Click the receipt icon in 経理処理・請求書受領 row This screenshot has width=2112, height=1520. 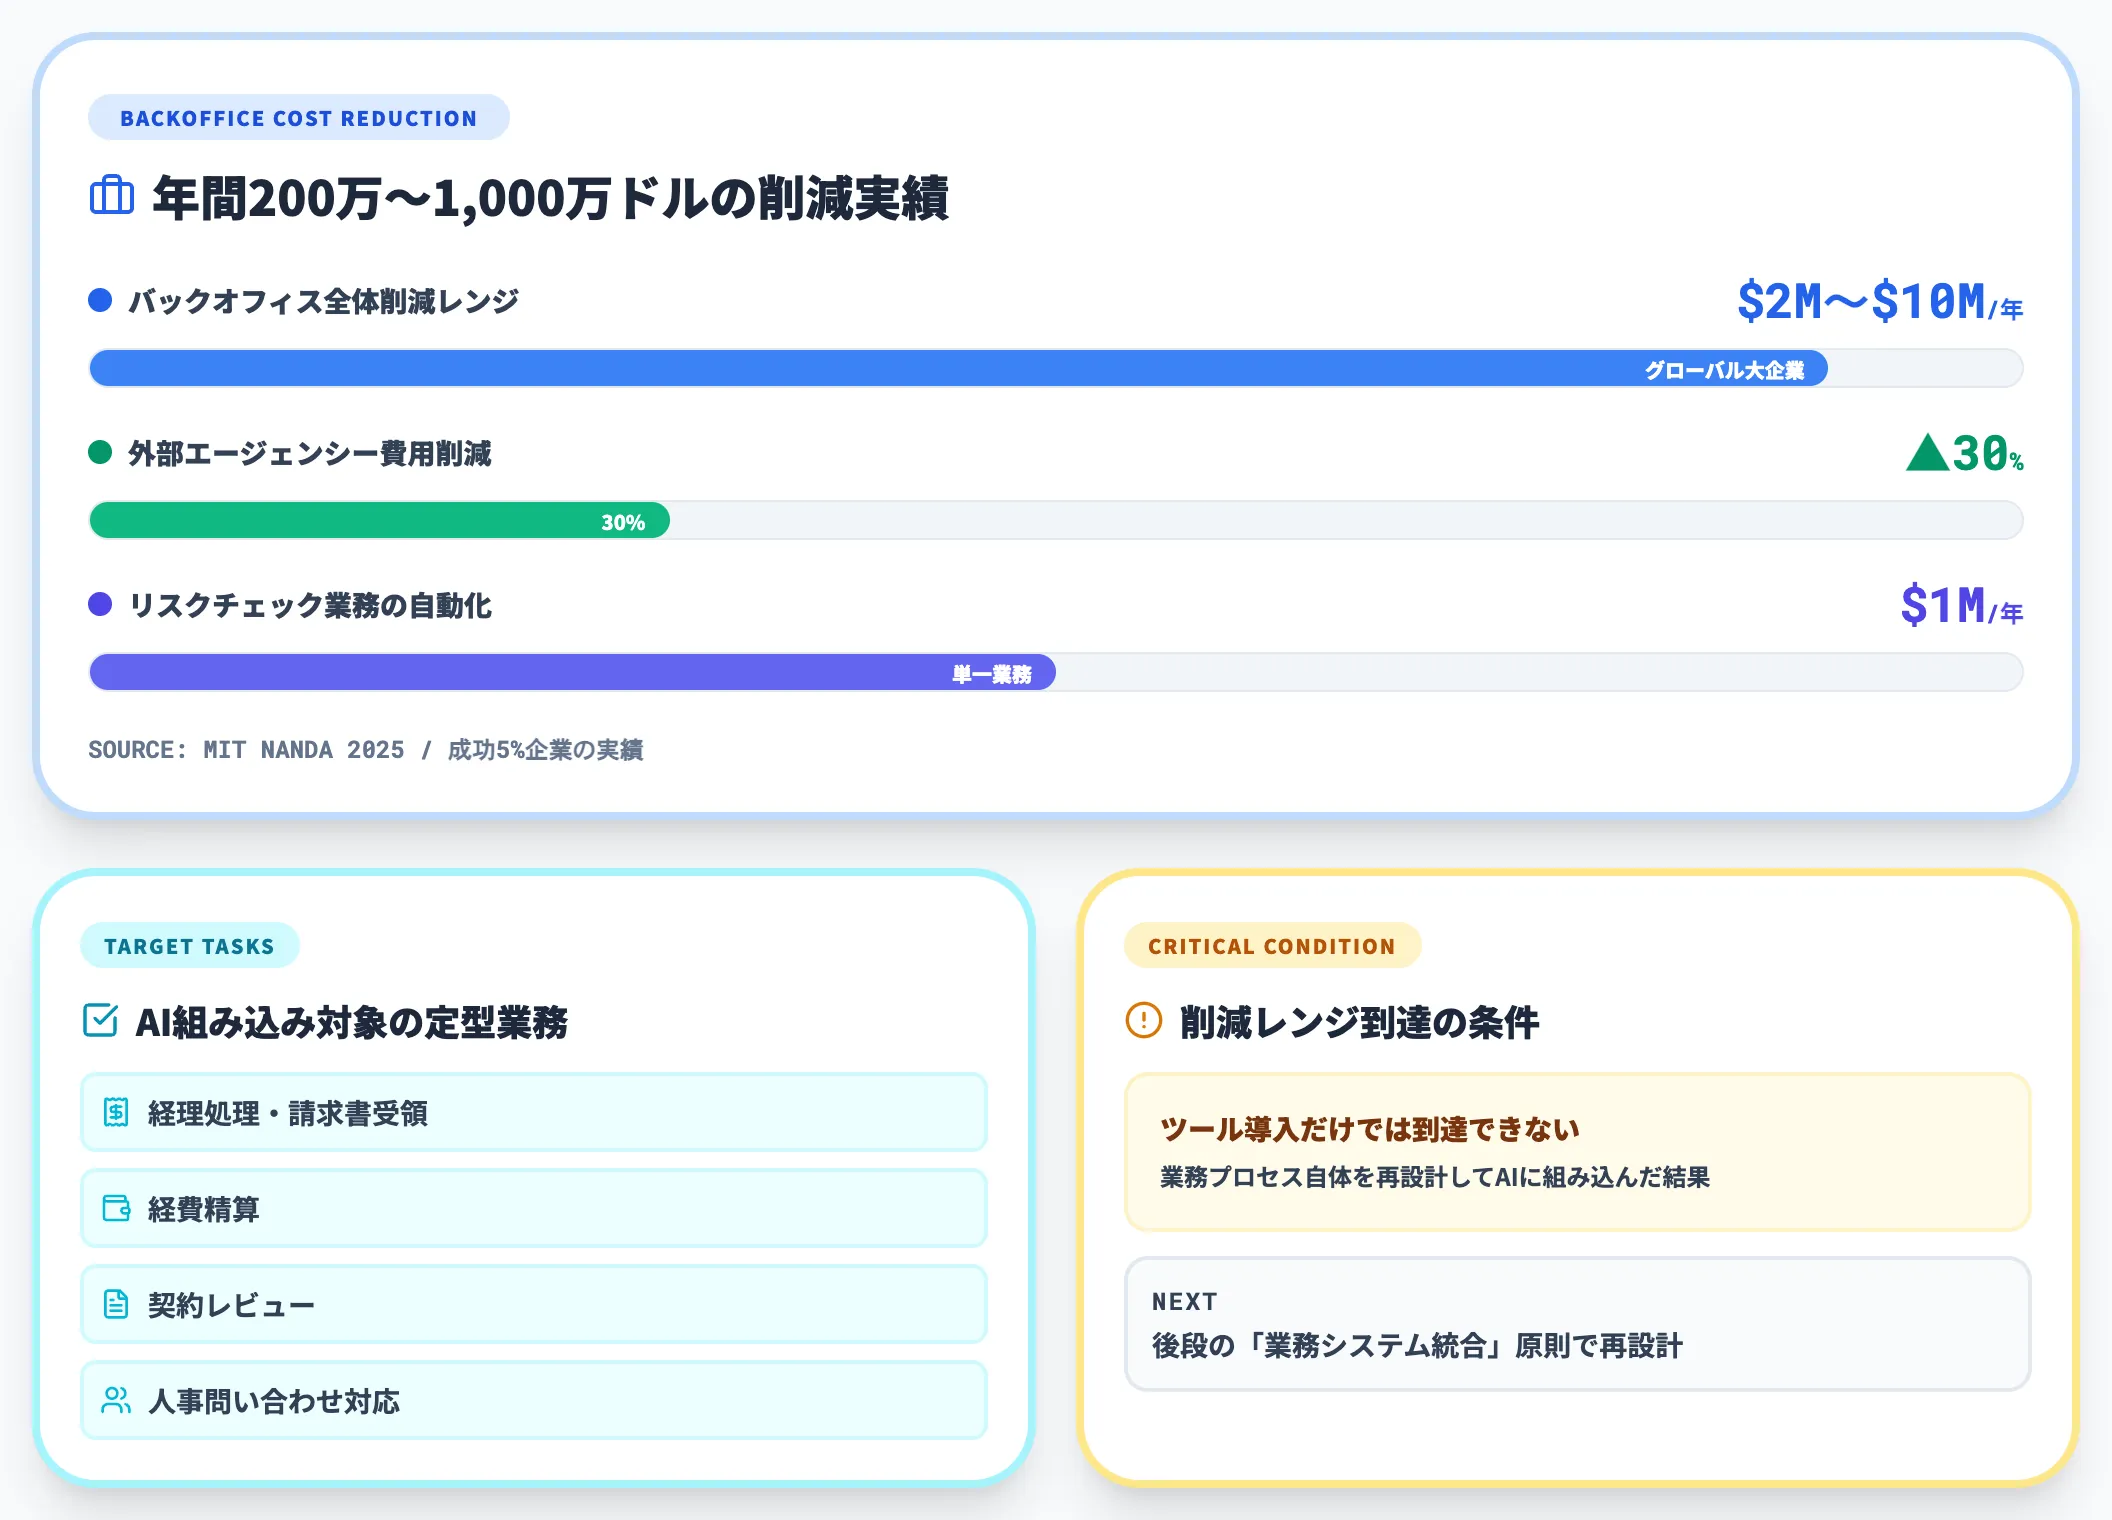(116, 1112)
